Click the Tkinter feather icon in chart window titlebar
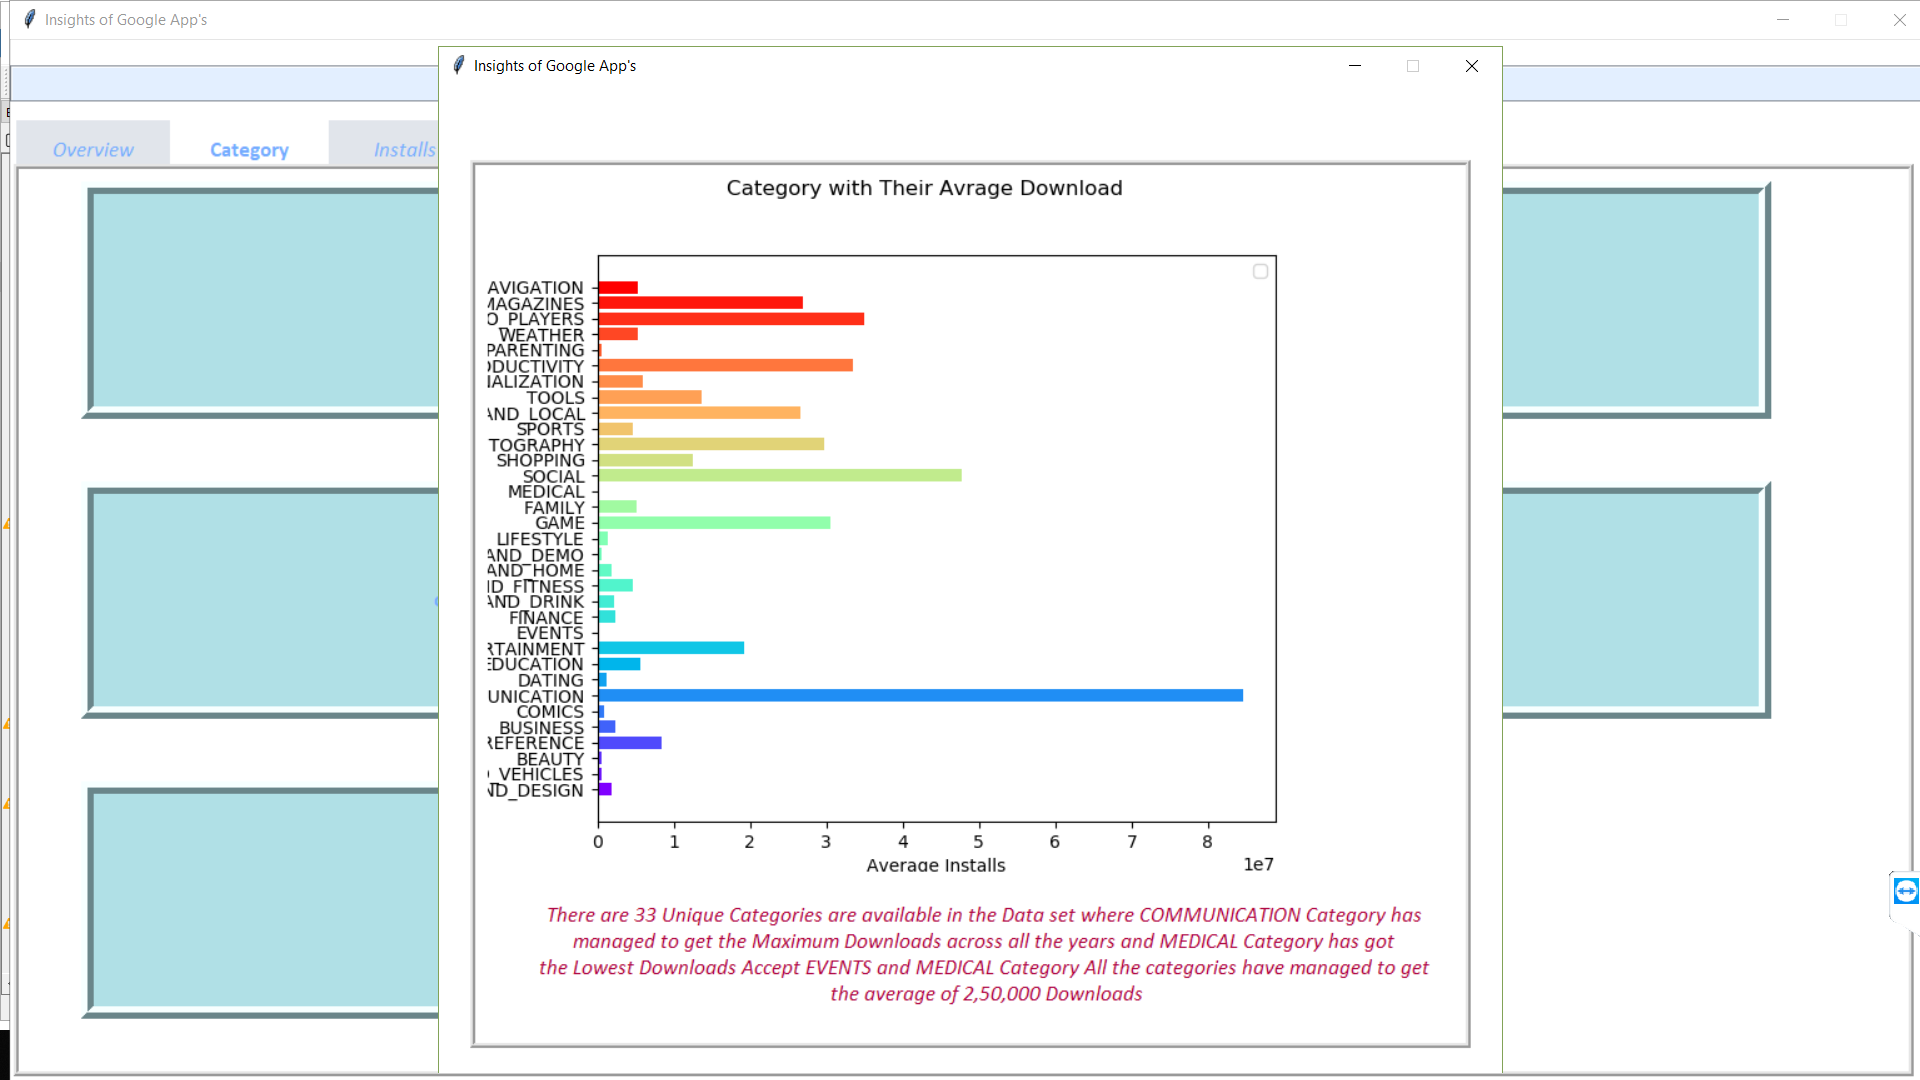Viewport: 1920px width, 1080px height. click(459, 65)
